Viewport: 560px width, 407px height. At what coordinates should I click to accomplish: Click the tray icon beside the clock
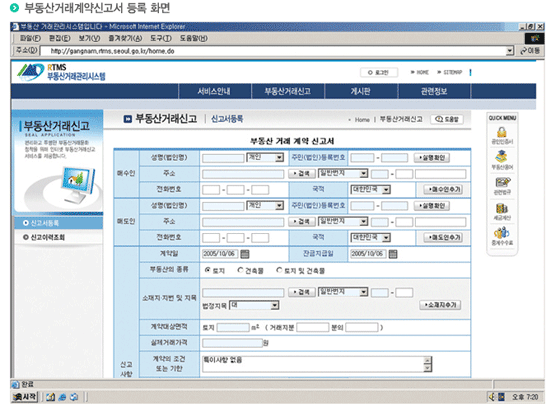coord(501,397)
